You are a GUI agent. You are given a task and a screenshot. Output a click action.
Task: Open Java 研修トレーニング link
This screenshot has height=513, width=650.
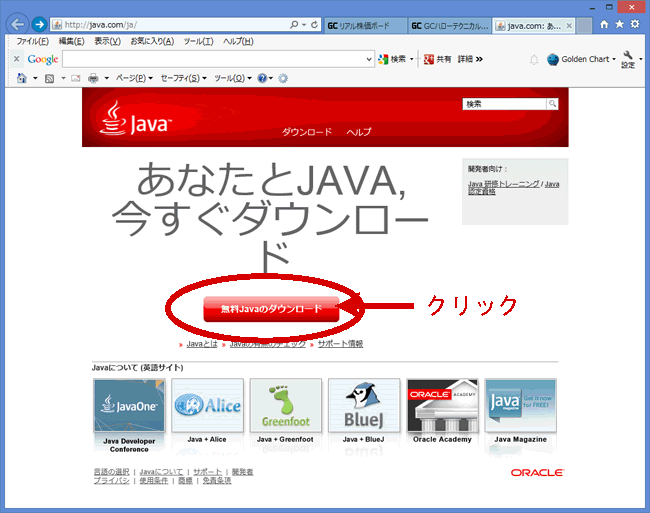pyautogui.click(x=504, y=184)
